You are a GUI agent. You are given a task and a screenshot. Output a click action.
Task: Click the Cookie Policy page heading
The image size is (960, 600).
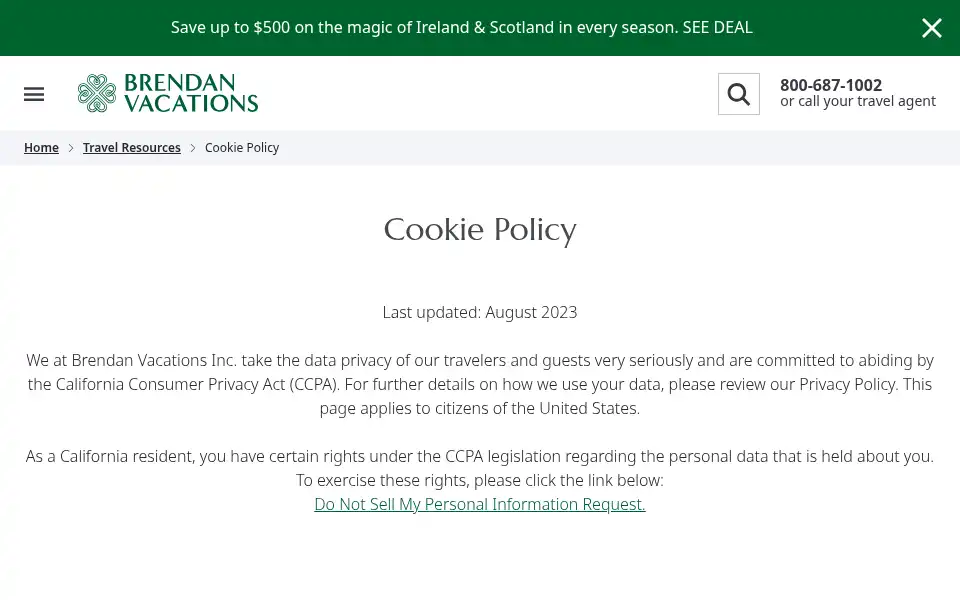tap(479, 230)
